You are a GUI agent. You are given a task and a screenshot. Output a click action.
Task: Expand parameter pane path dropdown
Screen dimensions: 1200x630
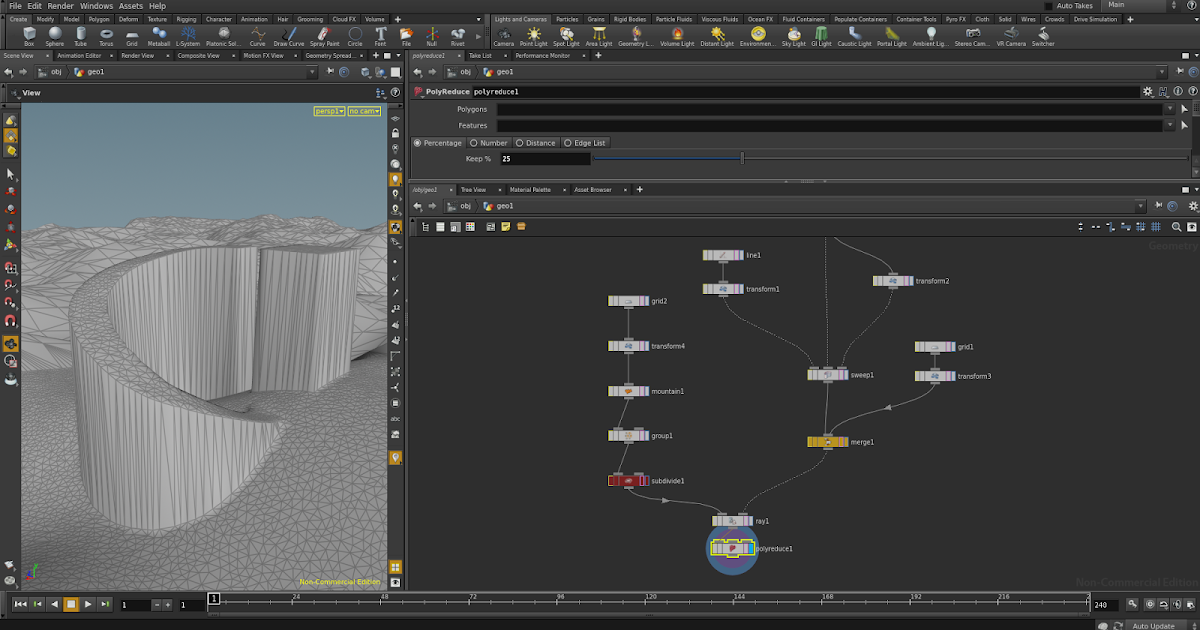[x=1161, y=72]
